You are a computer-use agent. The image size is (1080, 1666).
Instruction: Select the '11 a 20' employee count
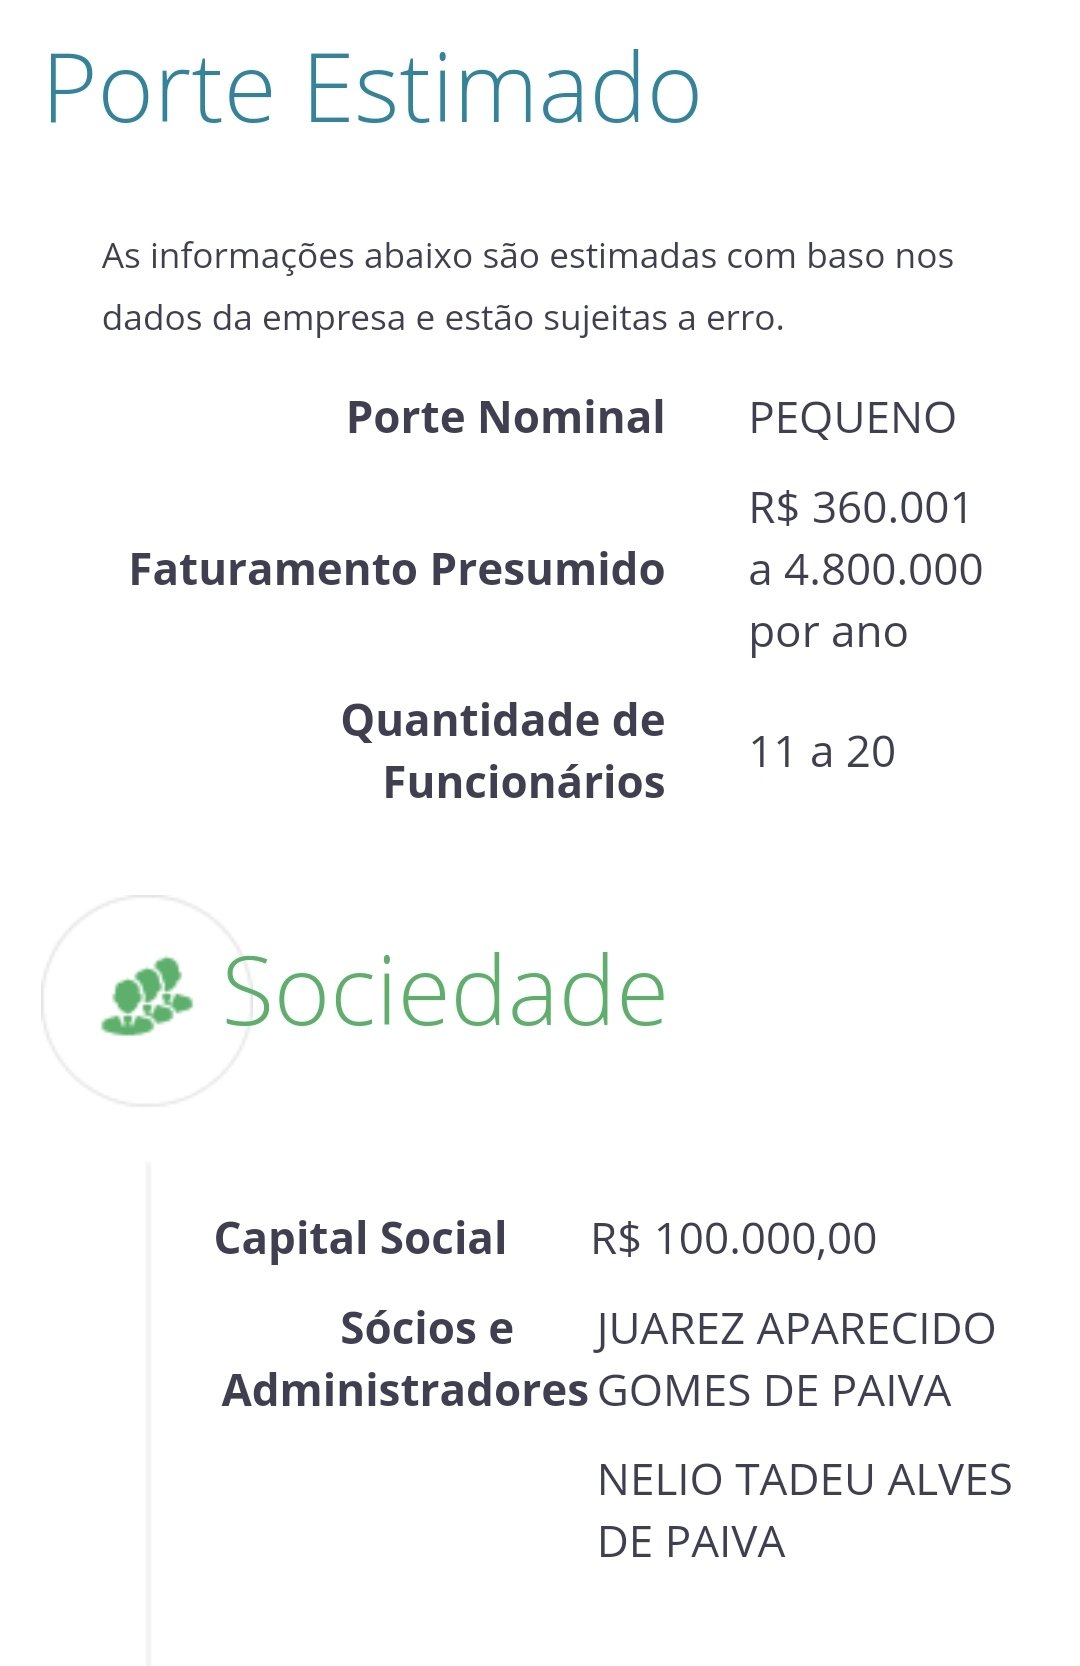[x=822, y=752]
